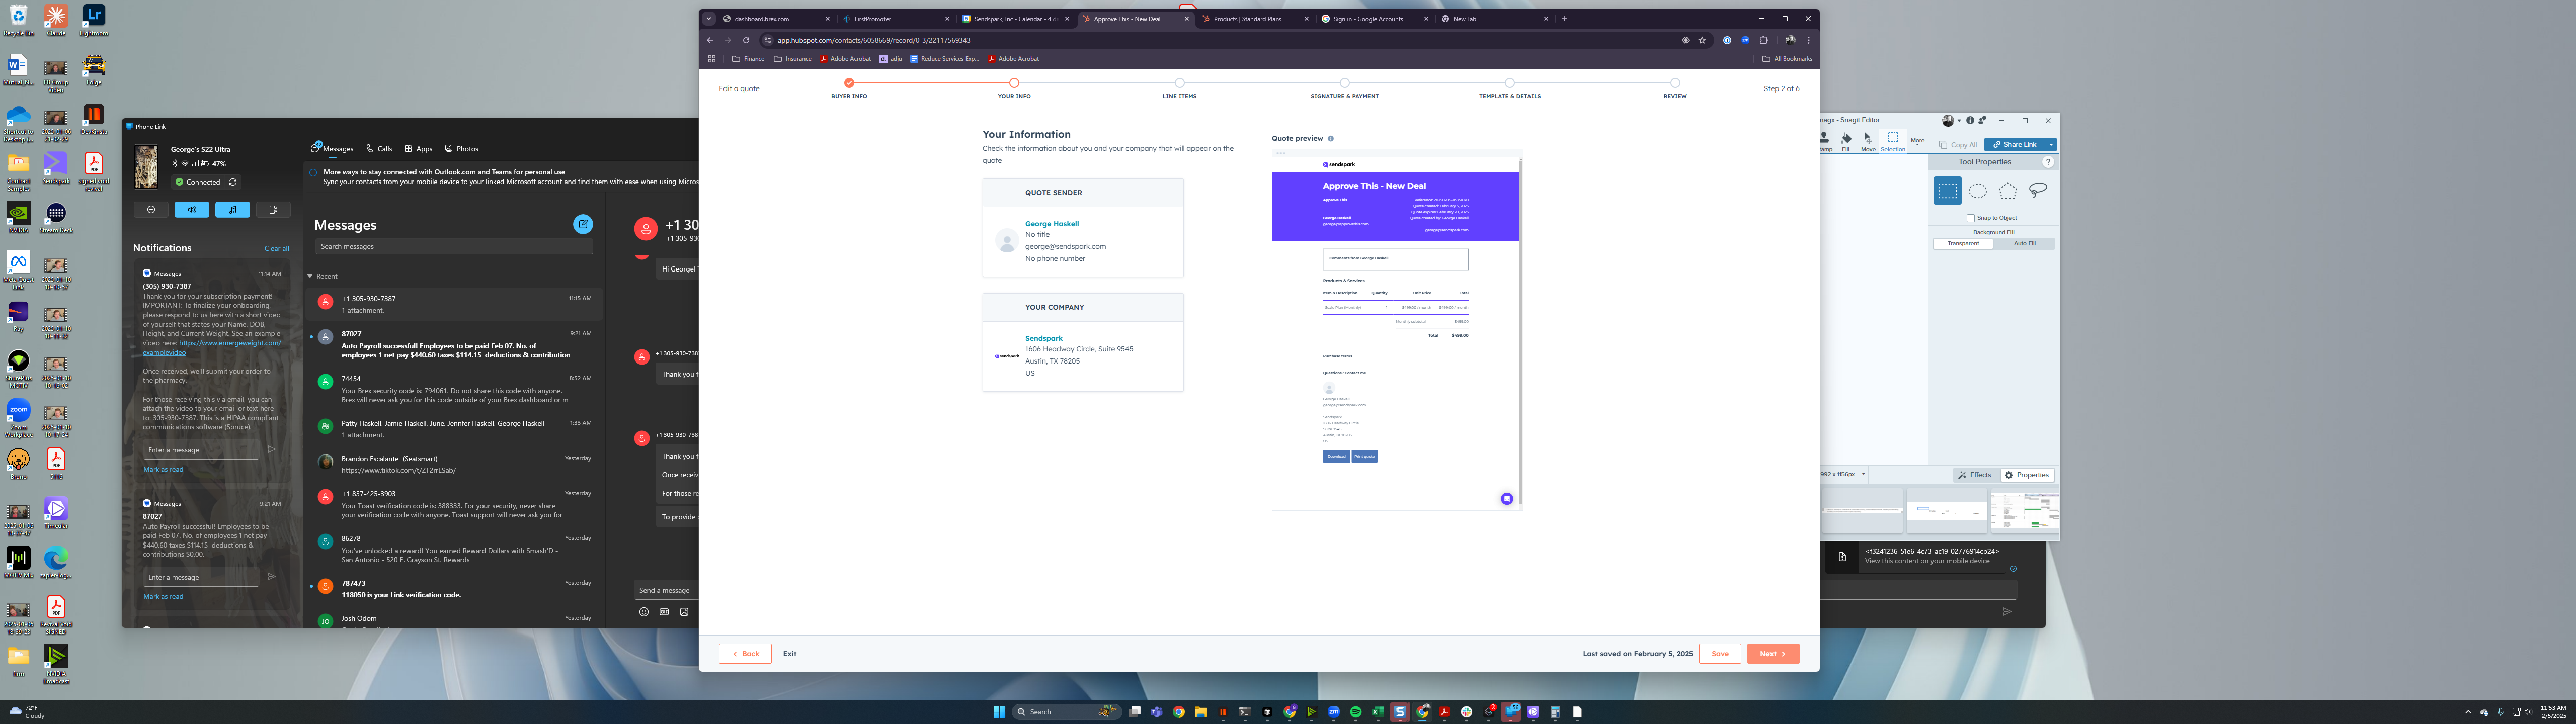Collapse the Recent messages group
This screenshot has height=724, width=2576.
coord(310,276)
